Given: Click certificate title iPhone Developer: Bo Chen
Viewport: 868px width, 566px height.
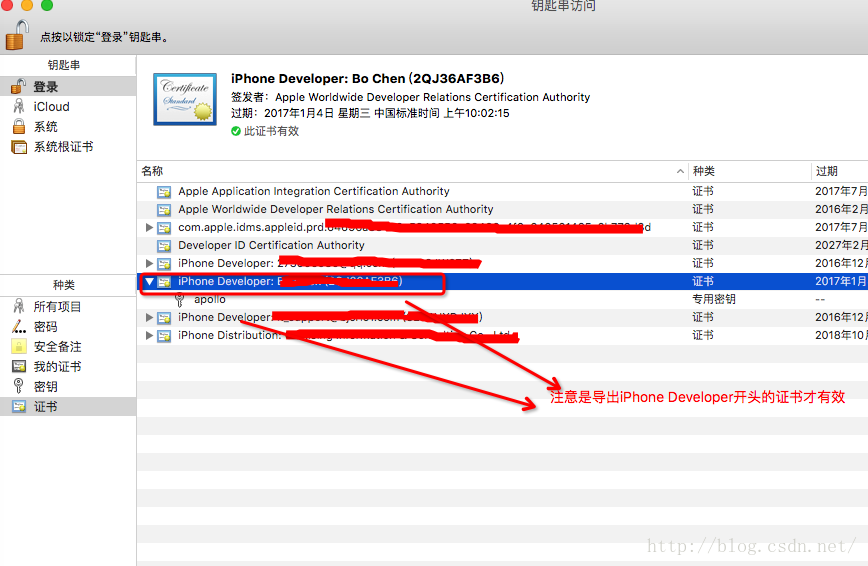Looking at the screenshot, I should point(368,79).
